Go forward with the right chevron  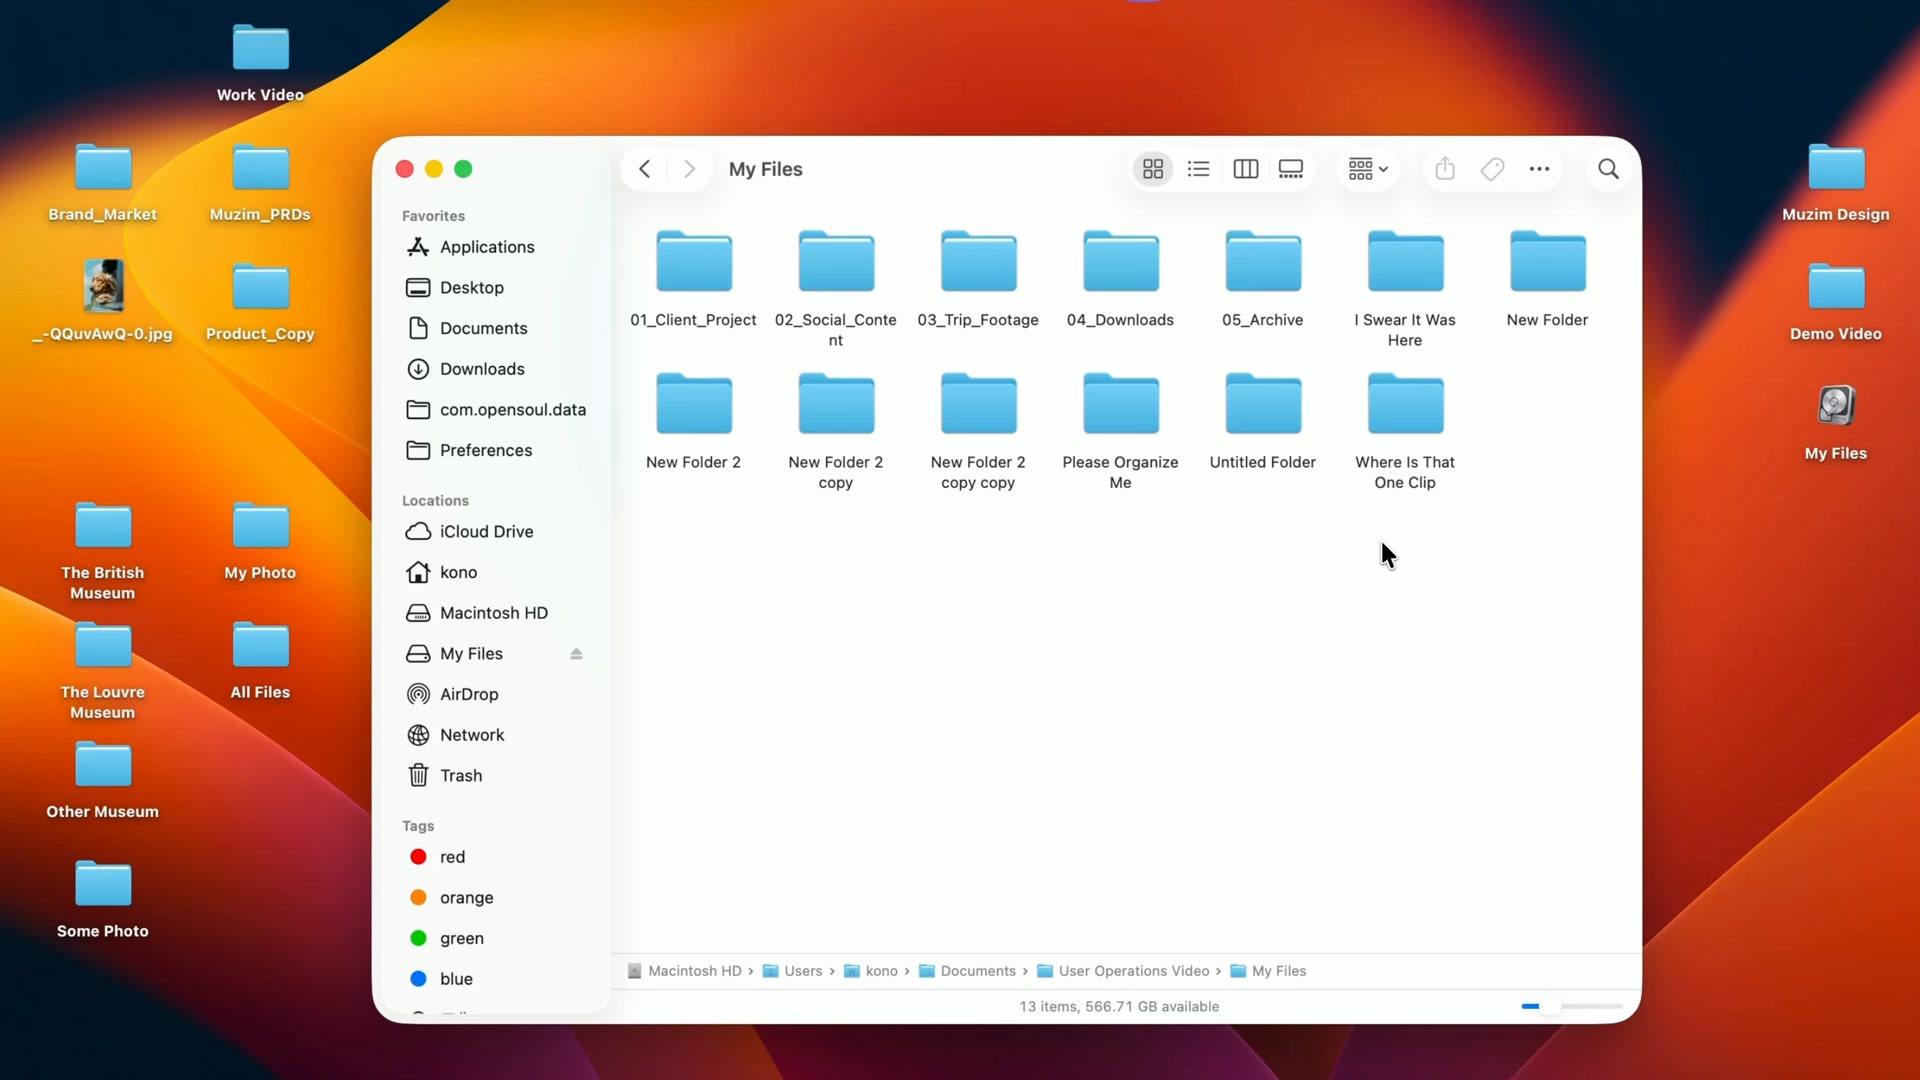[x=689, y=169]
